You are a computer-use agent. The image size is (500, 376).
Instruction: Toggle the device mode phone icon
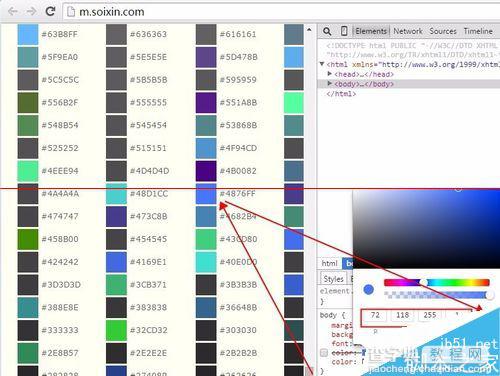pos(344,31)
